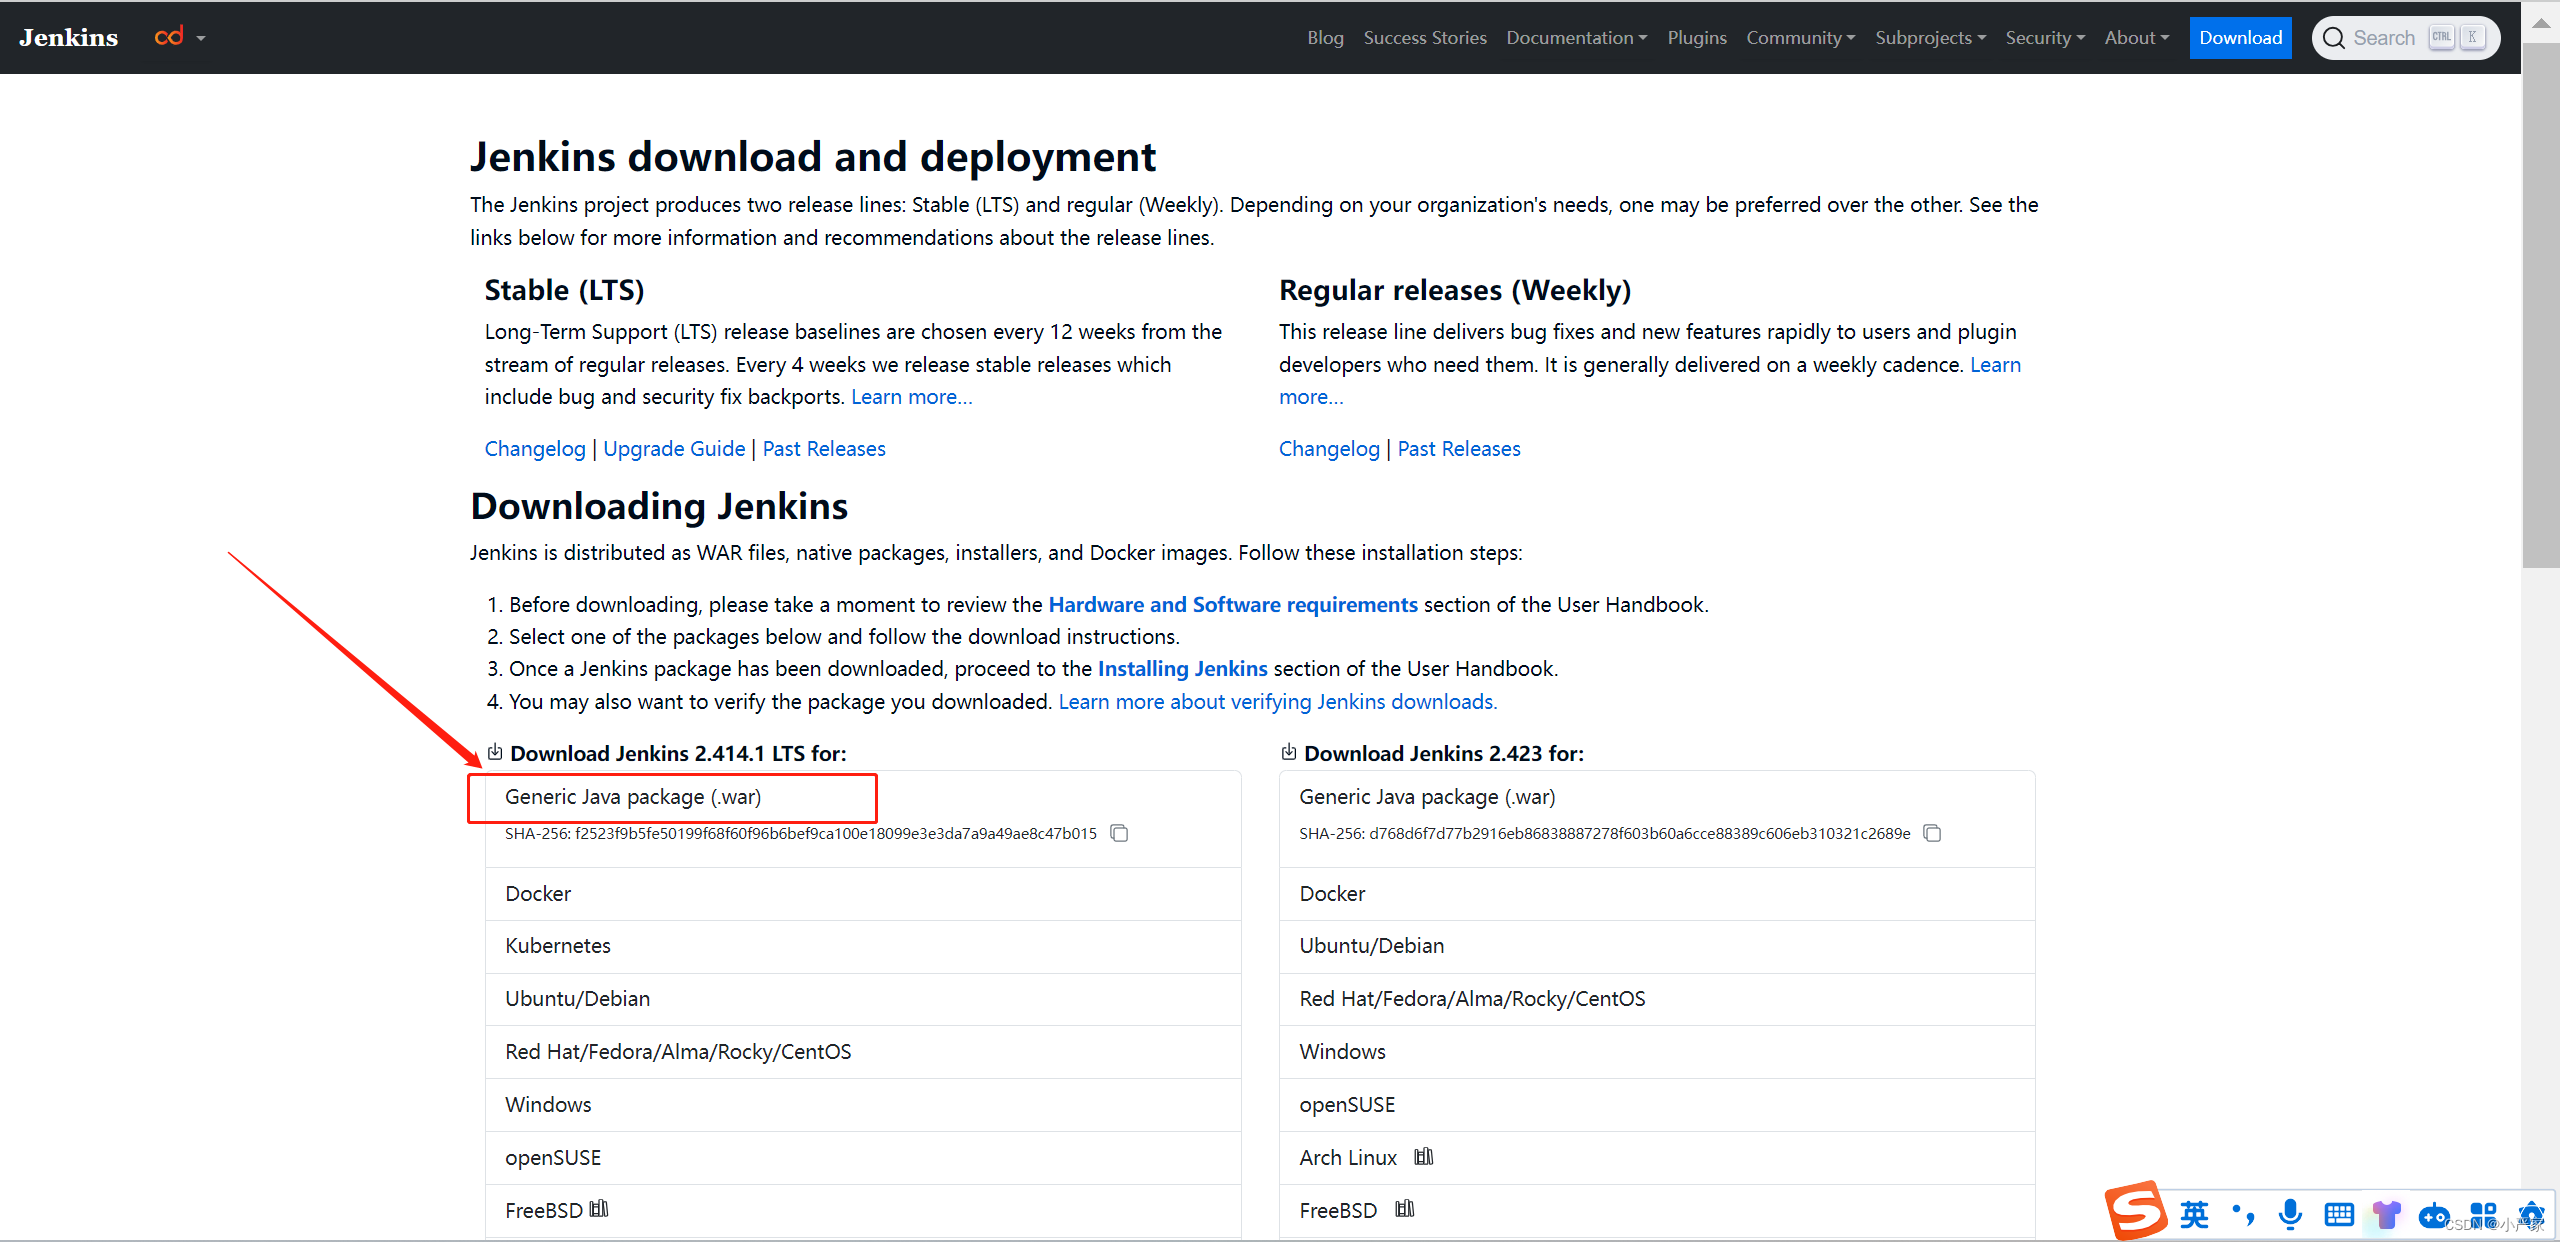2560x1242 pixels.
Task: Click the page vertical scrollbar thumb
Action: tap(2541, 307)
